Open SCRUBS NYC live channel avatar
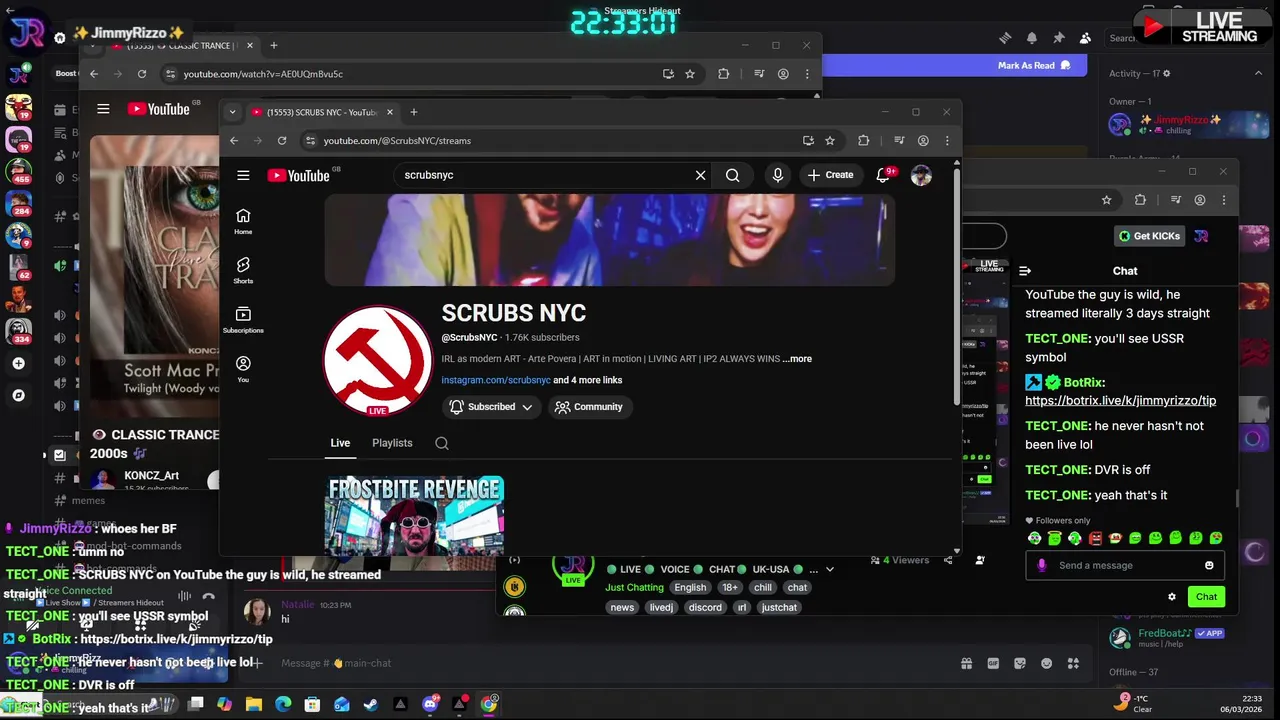Screen dimensions: 1280x720 click(x=377, y=361)
